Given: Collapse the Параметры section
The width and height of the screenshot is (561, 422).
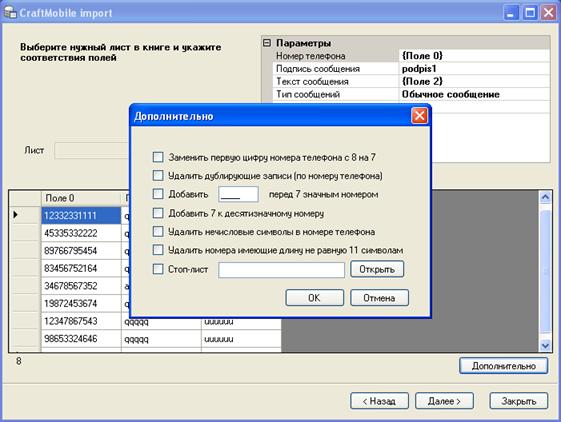Looking at the screenshot, I should 267,43.
